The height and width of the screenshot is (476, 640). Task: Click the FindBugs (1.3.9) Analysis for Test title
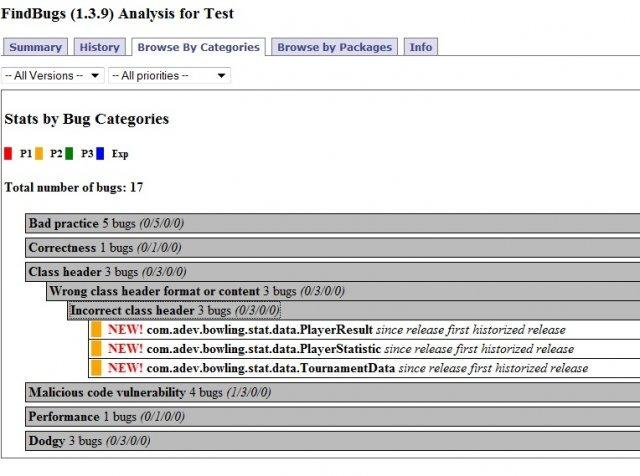(117, 13)
